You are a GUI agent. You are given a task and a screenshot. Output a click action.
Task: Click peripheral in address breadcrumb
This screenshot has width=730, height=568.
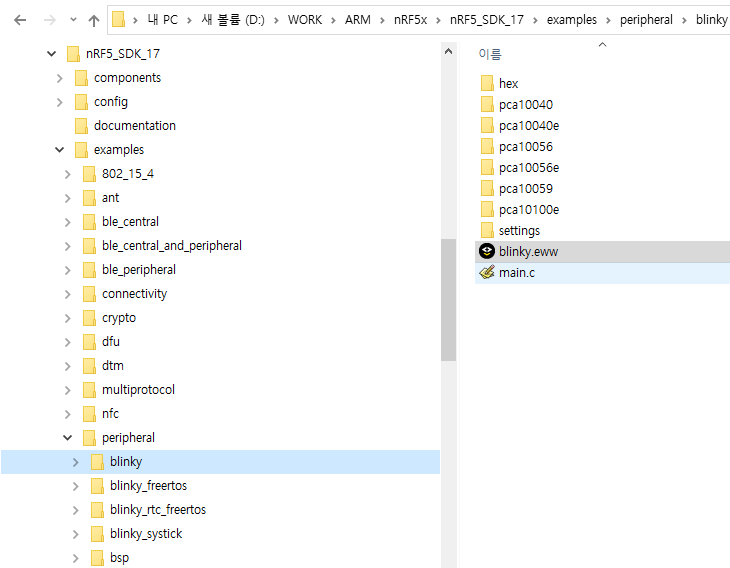coord(646,20)
